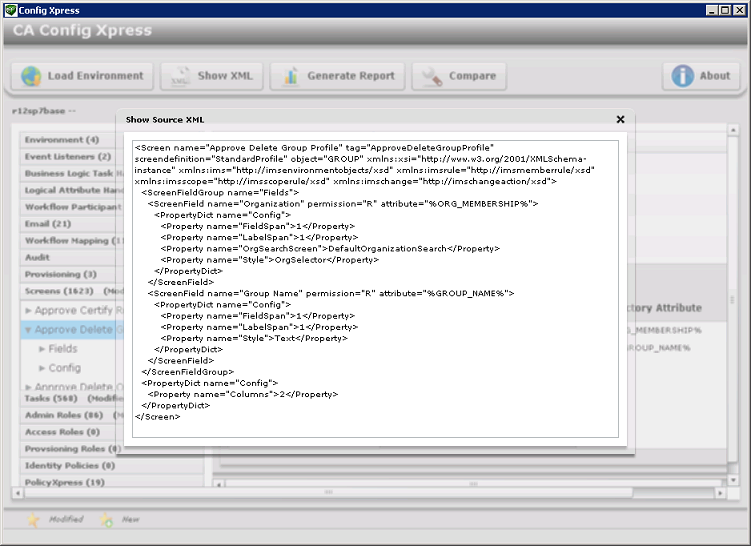Select the Config child tree item
Screen dimensions: 751x546
(63, 368)
